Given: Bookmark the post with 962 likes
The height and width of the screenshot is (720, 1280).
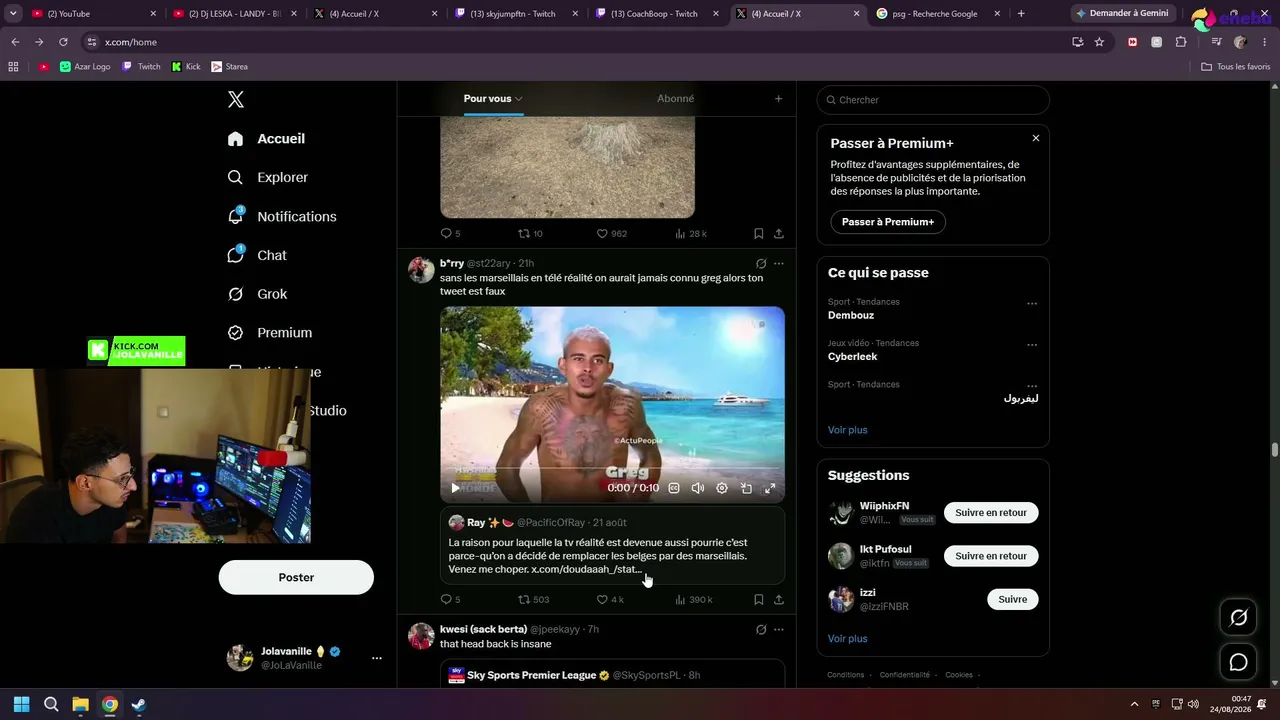Looking at the screenshot, I should pyautogui.click(x=759, y=233).
